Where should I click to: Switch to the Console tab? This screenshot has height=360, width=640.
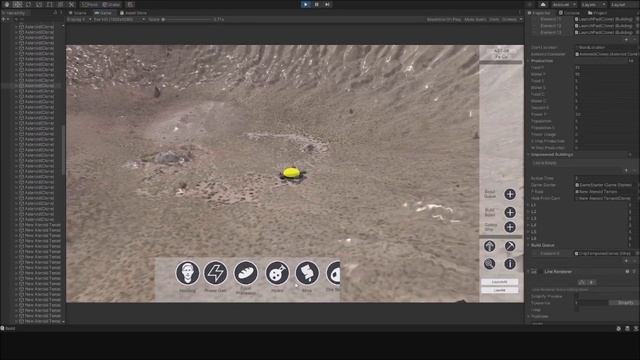pos(569,13)
